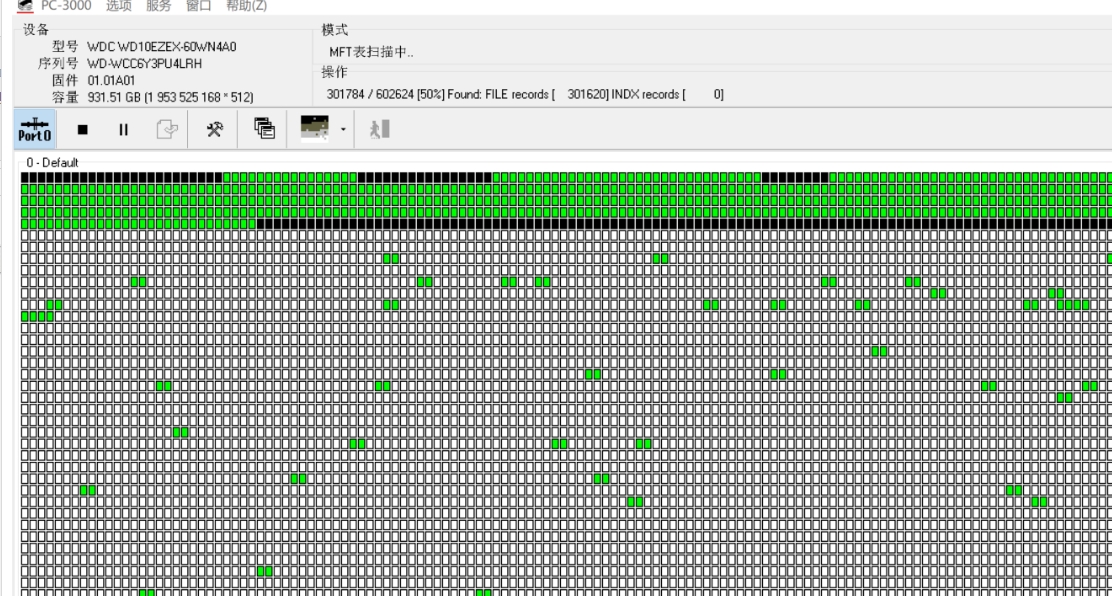Click the capacity value 931.51 GB
1112x596 pixels.
170,97
